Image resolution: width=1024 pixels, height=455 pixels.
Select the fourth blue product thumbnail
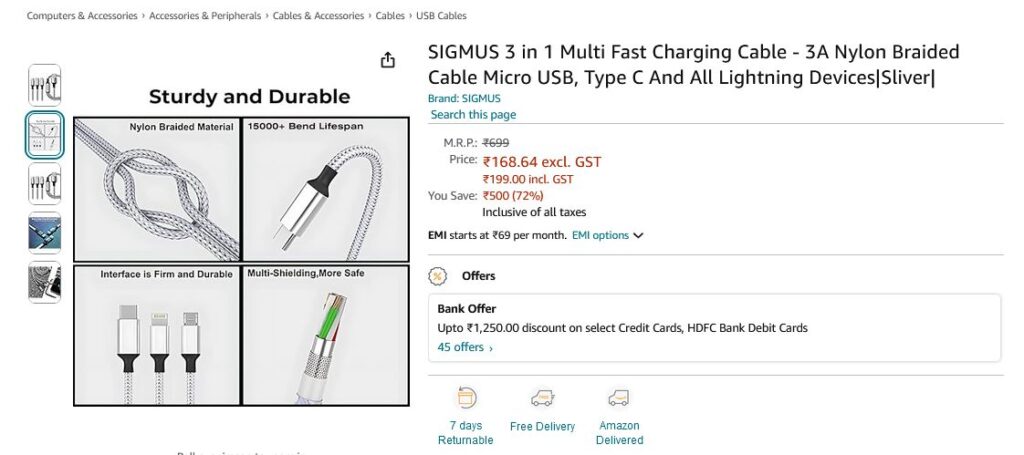[45, 233]
